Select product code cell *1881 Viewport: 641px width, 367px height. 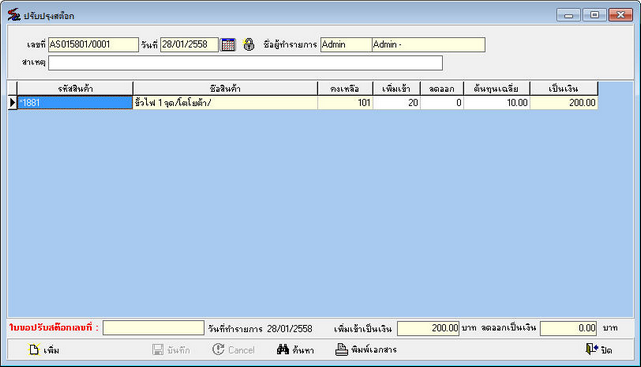[x=75, y=103]
